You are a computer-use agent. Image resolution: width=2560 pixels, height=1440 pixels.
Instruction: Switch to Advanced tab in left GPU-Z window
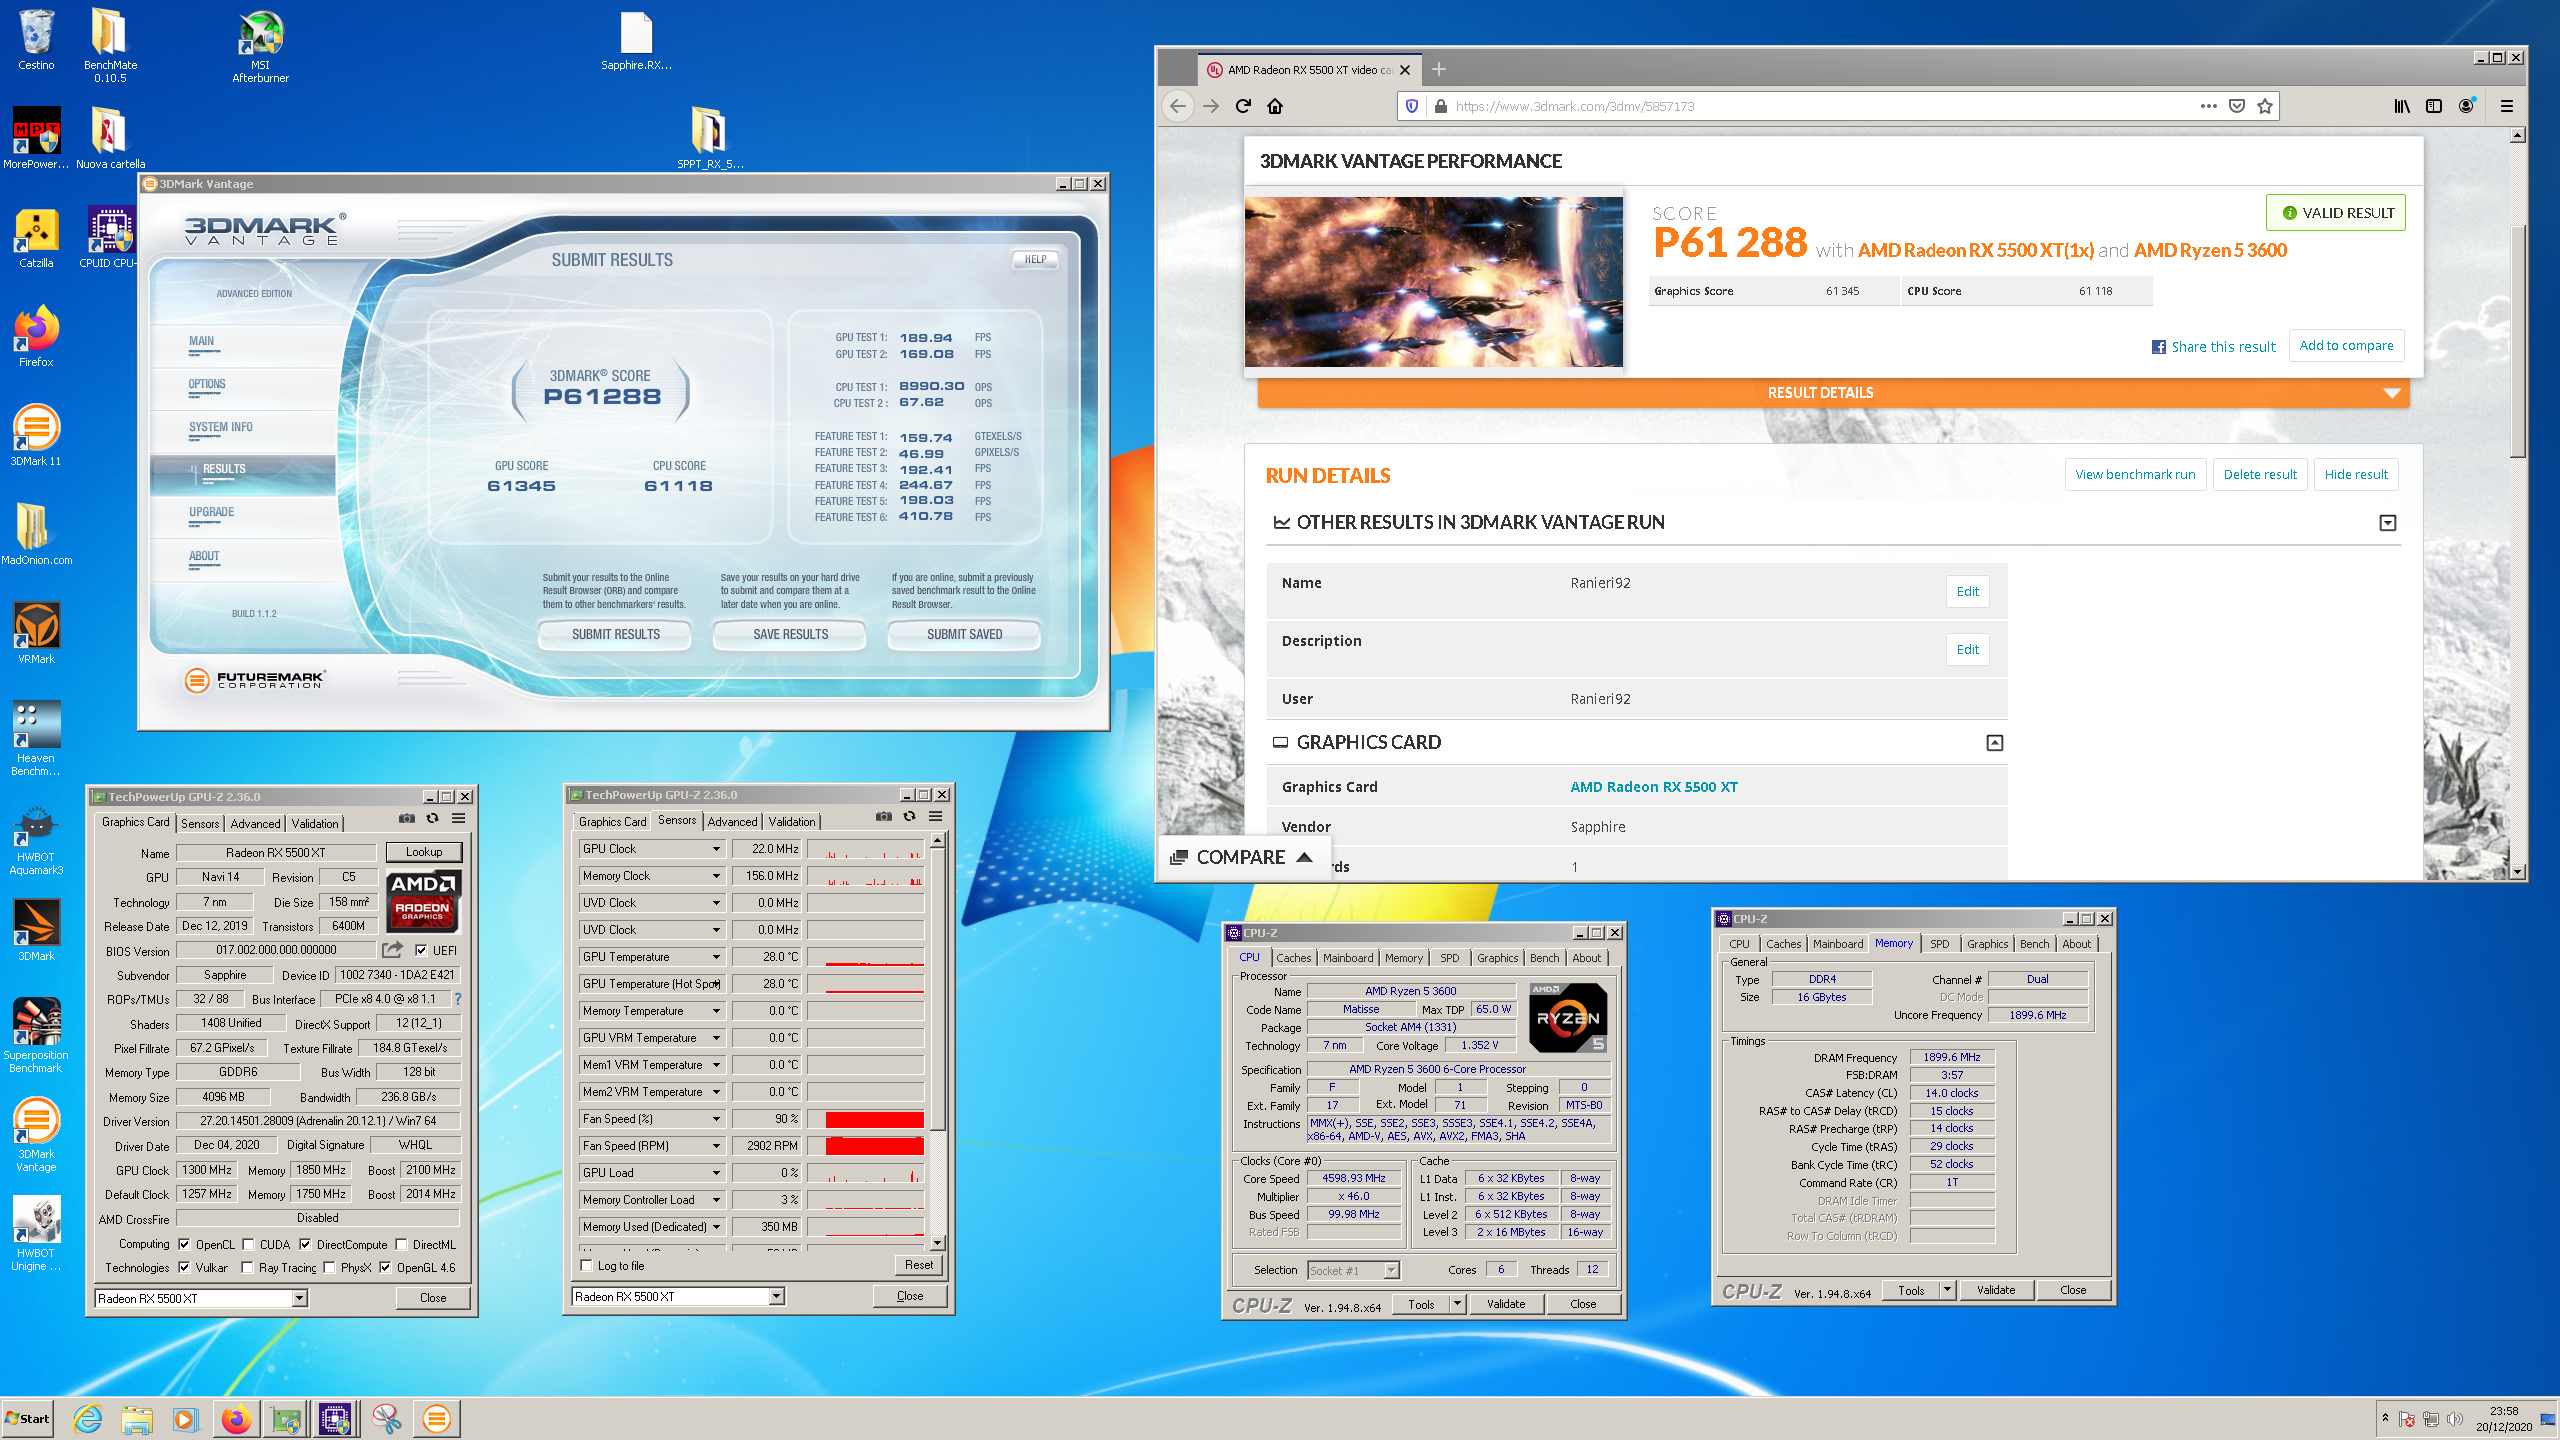(255, 823)
